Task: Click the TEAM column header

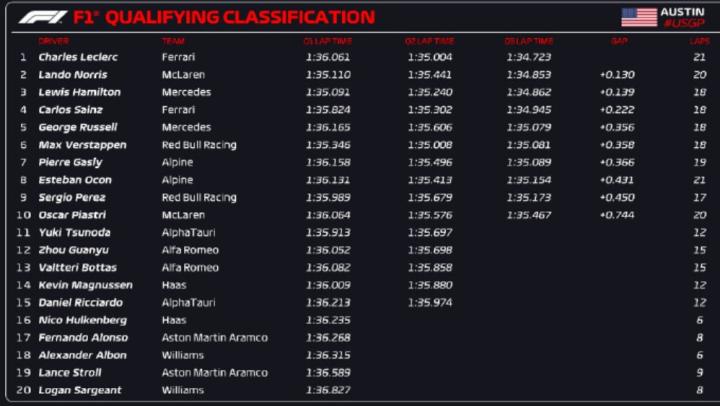Action: [172, 41]
